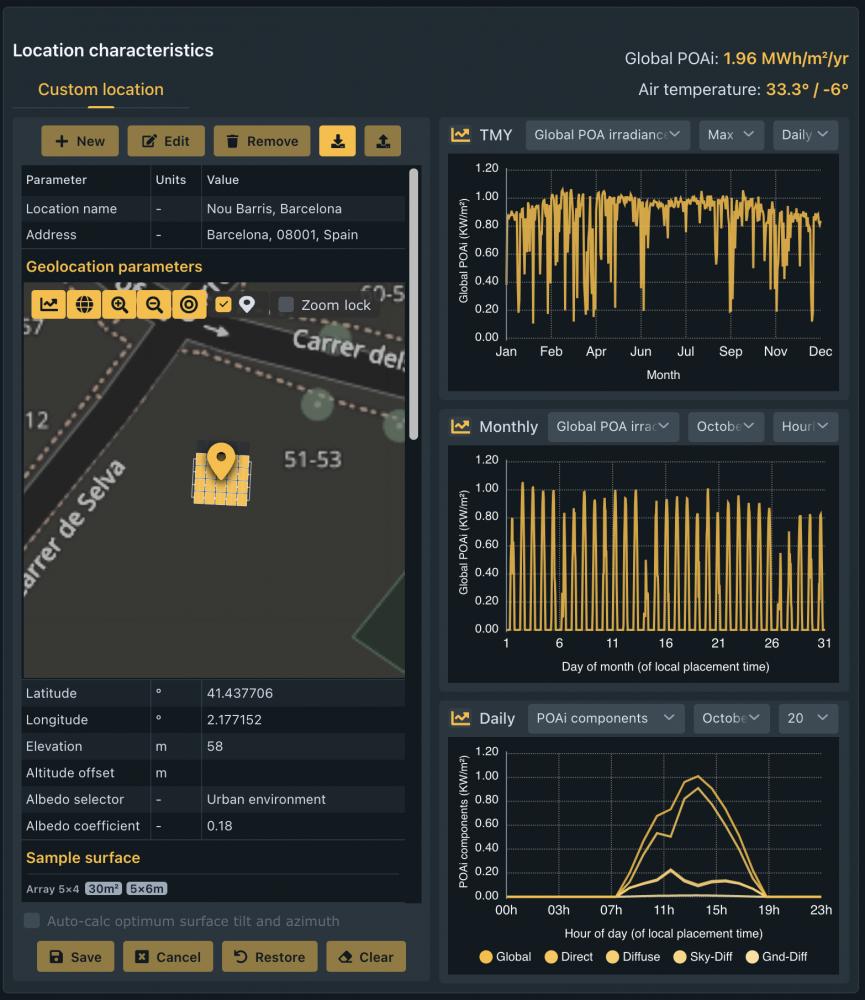
Task: Click the Value column header
Action: [x=223, y=180]
